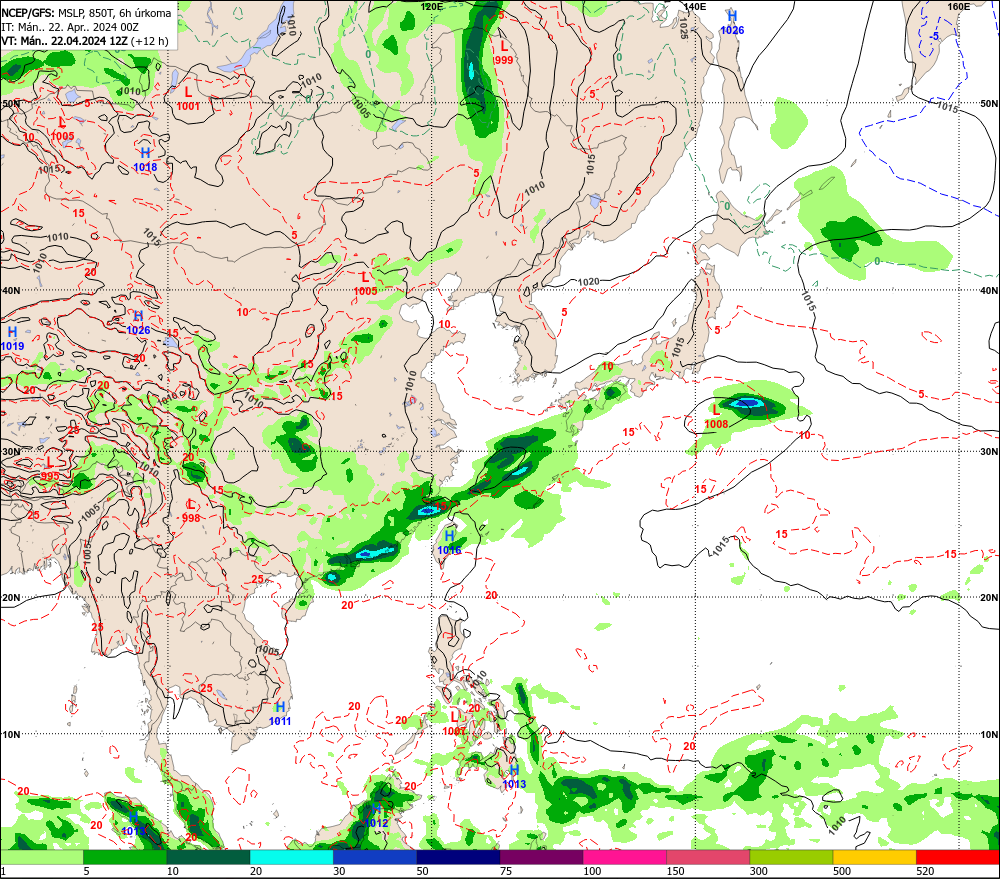Select the blue 30–50 legend swatch
The image size is (1000, 879).
[374, 857]
